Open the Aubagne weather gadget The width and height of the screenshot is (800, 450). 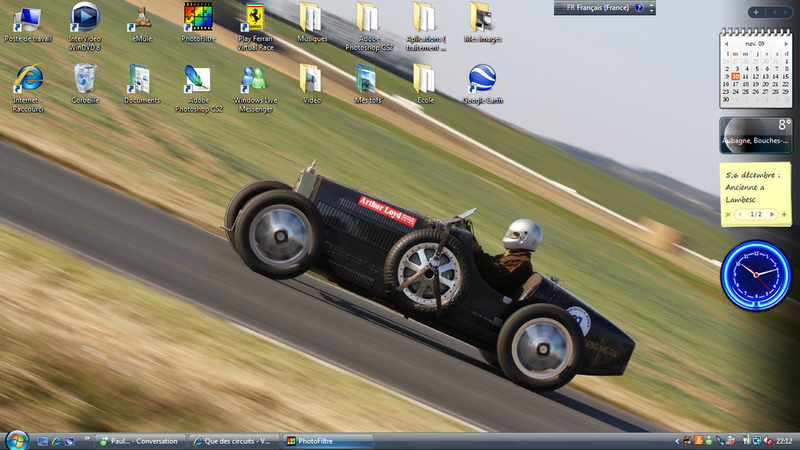(756, 135)
